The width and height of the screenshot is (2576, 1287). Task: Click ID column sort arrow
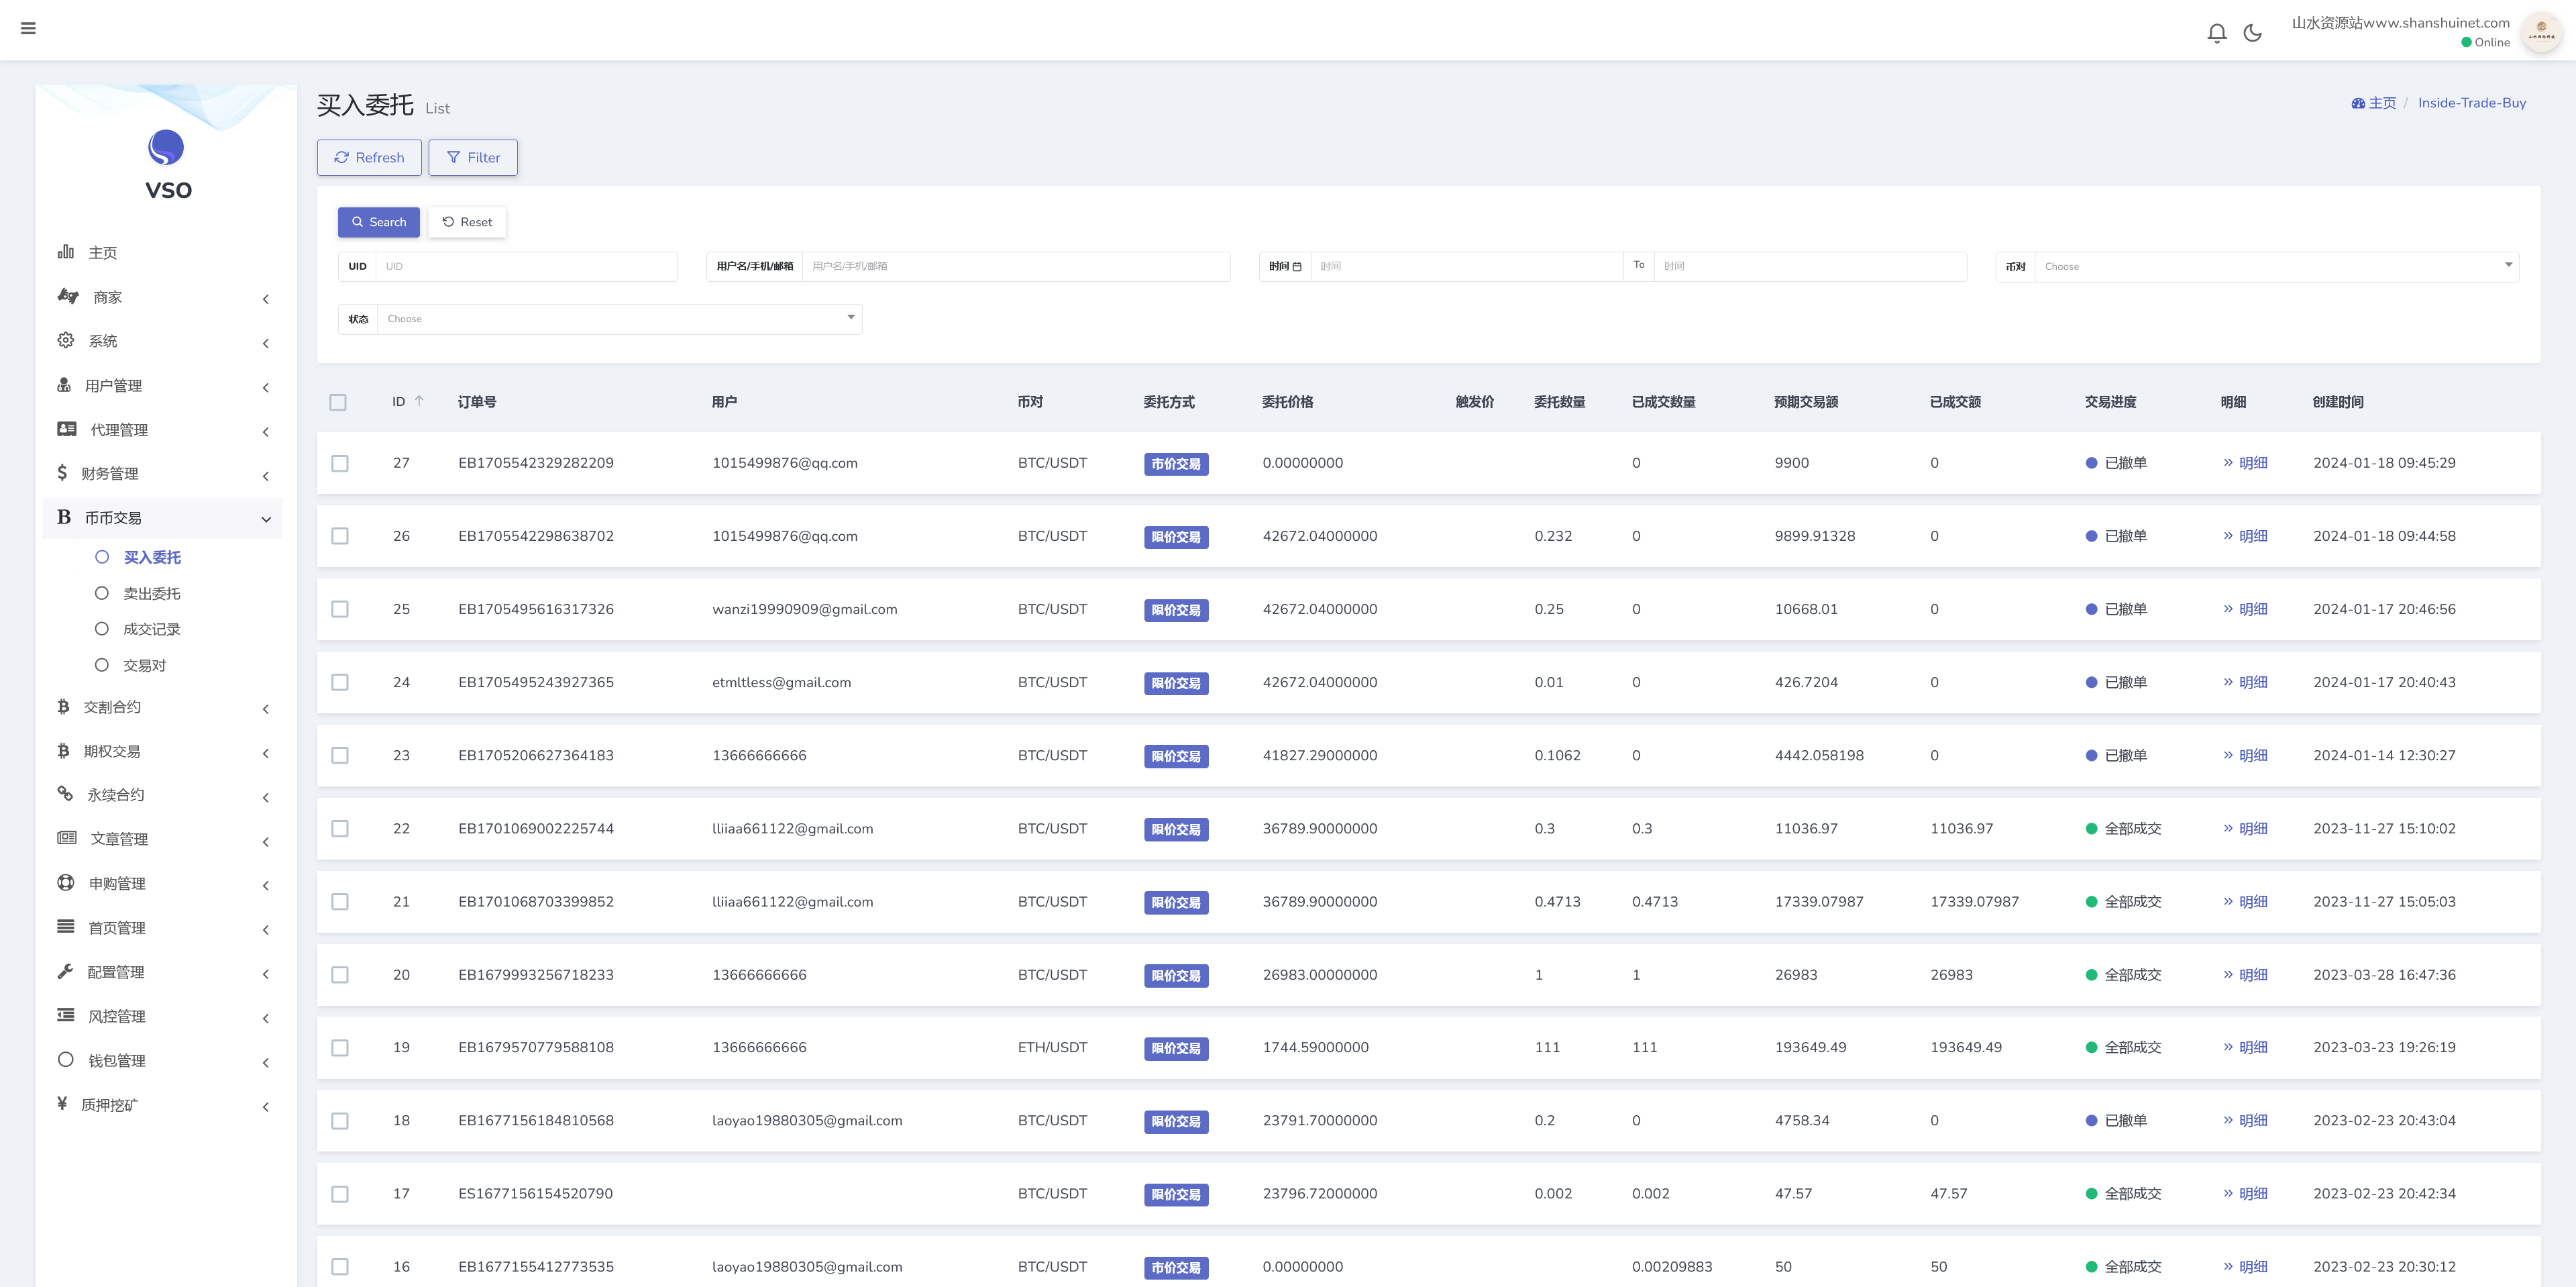pyautogui.click(x=419, y=401)
